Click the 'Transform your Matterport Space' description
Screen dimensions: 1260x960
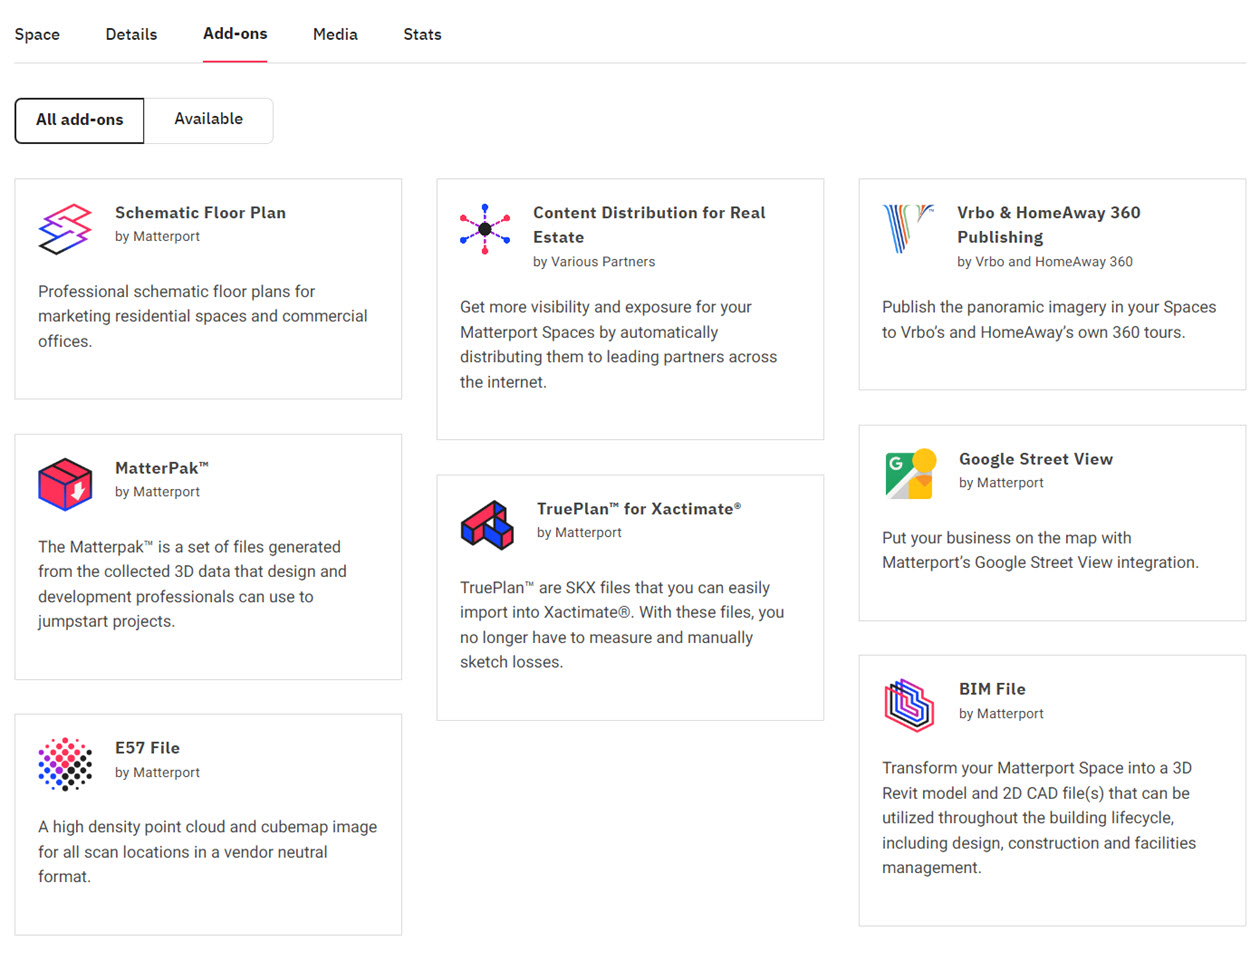1039,818
